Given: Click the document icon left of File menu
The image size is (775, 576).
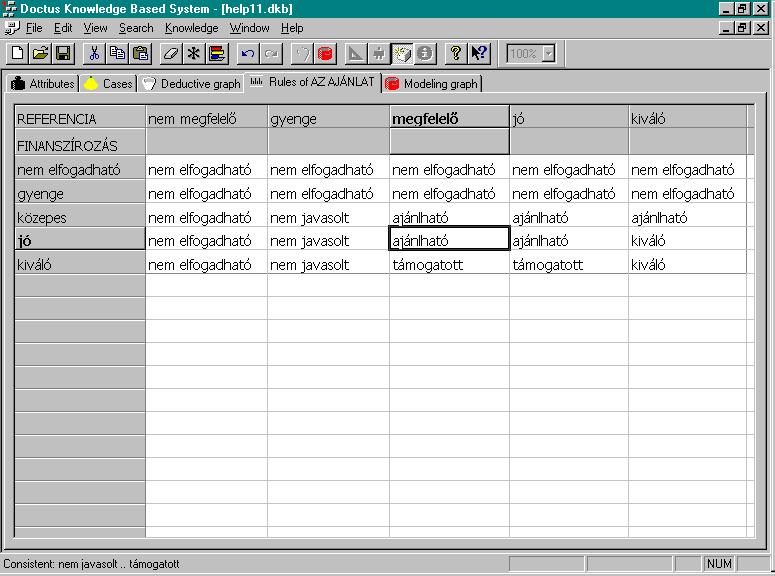Looking at the screenshot, I should tap(12, 28).
